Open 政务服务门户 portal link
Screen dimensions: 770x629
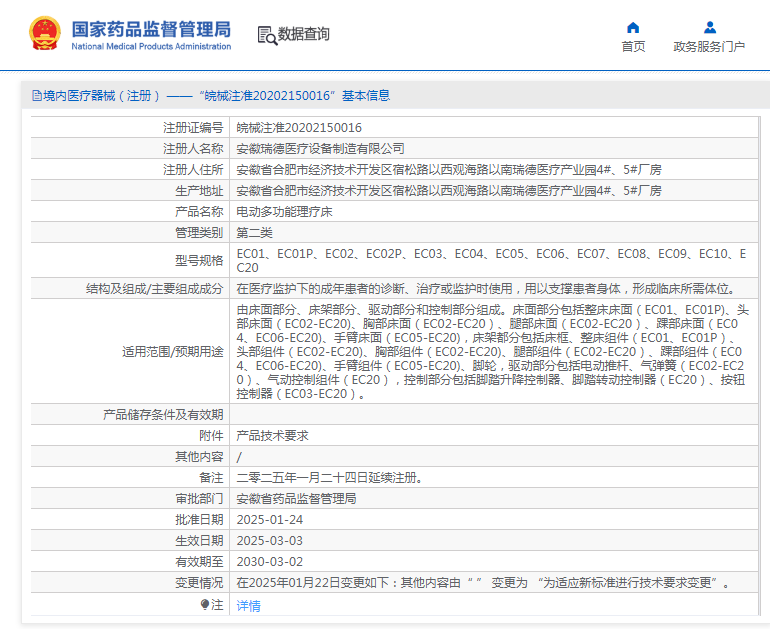(x=709, y=47)
